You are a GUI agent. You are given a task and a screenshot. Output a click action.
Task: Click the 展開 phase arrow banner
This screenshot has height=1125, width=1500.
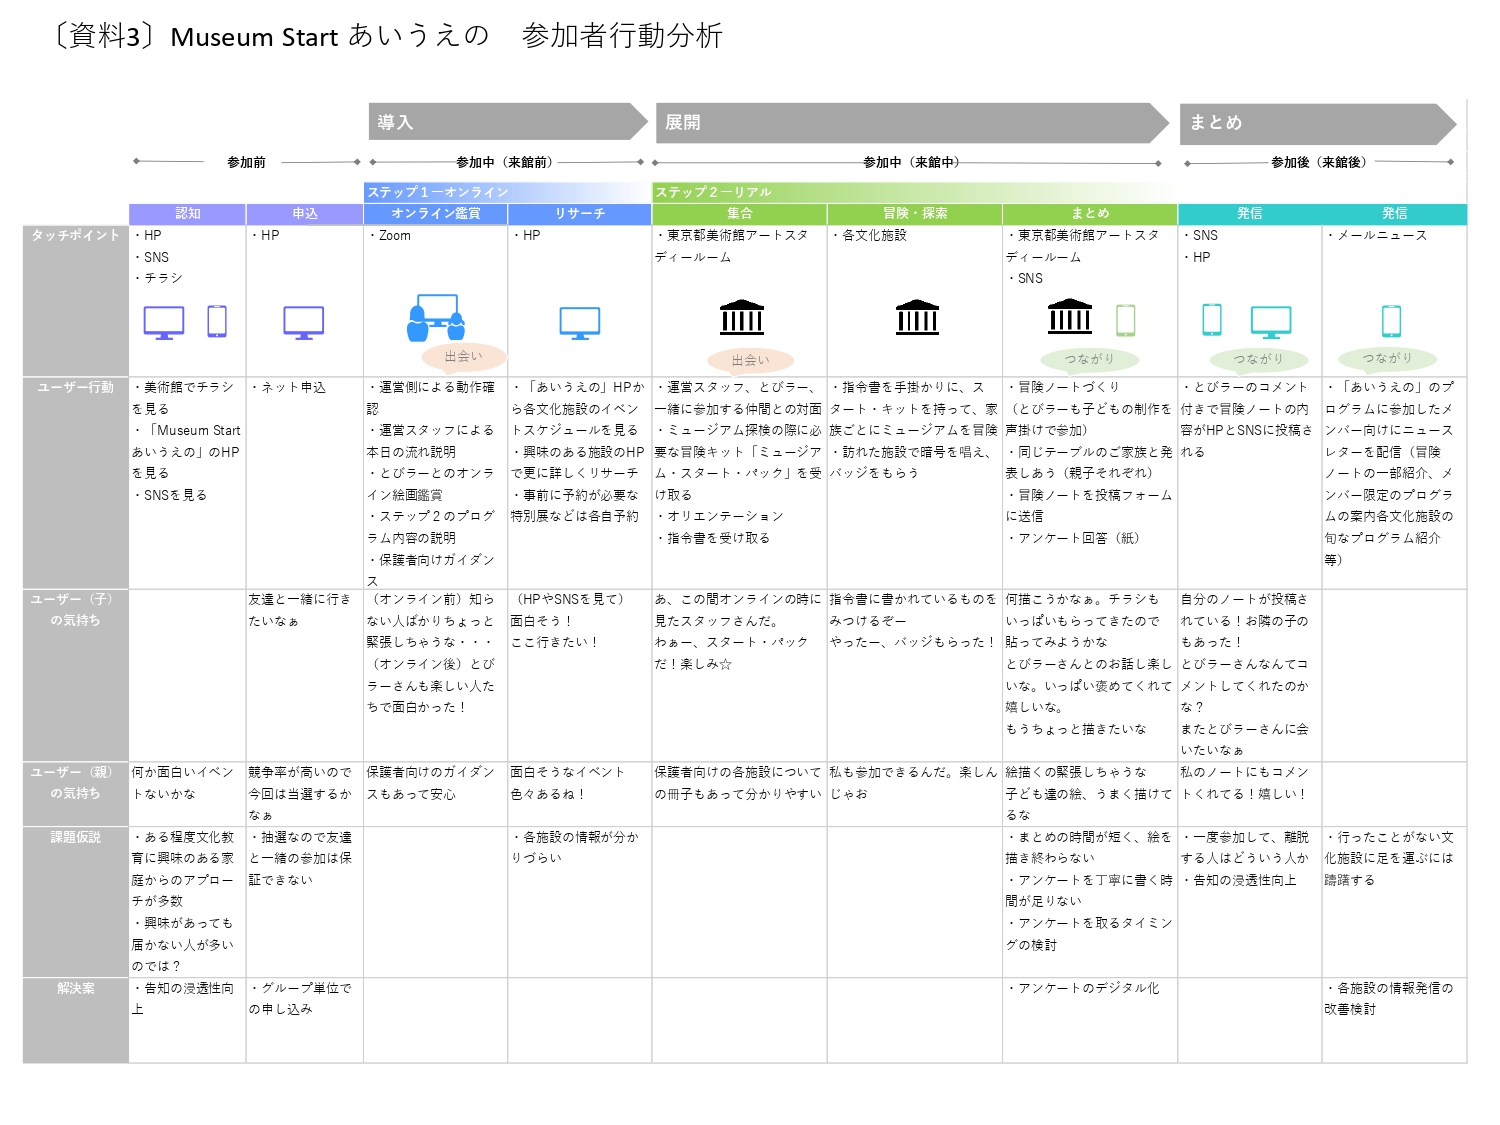click(x=910, y=122)
